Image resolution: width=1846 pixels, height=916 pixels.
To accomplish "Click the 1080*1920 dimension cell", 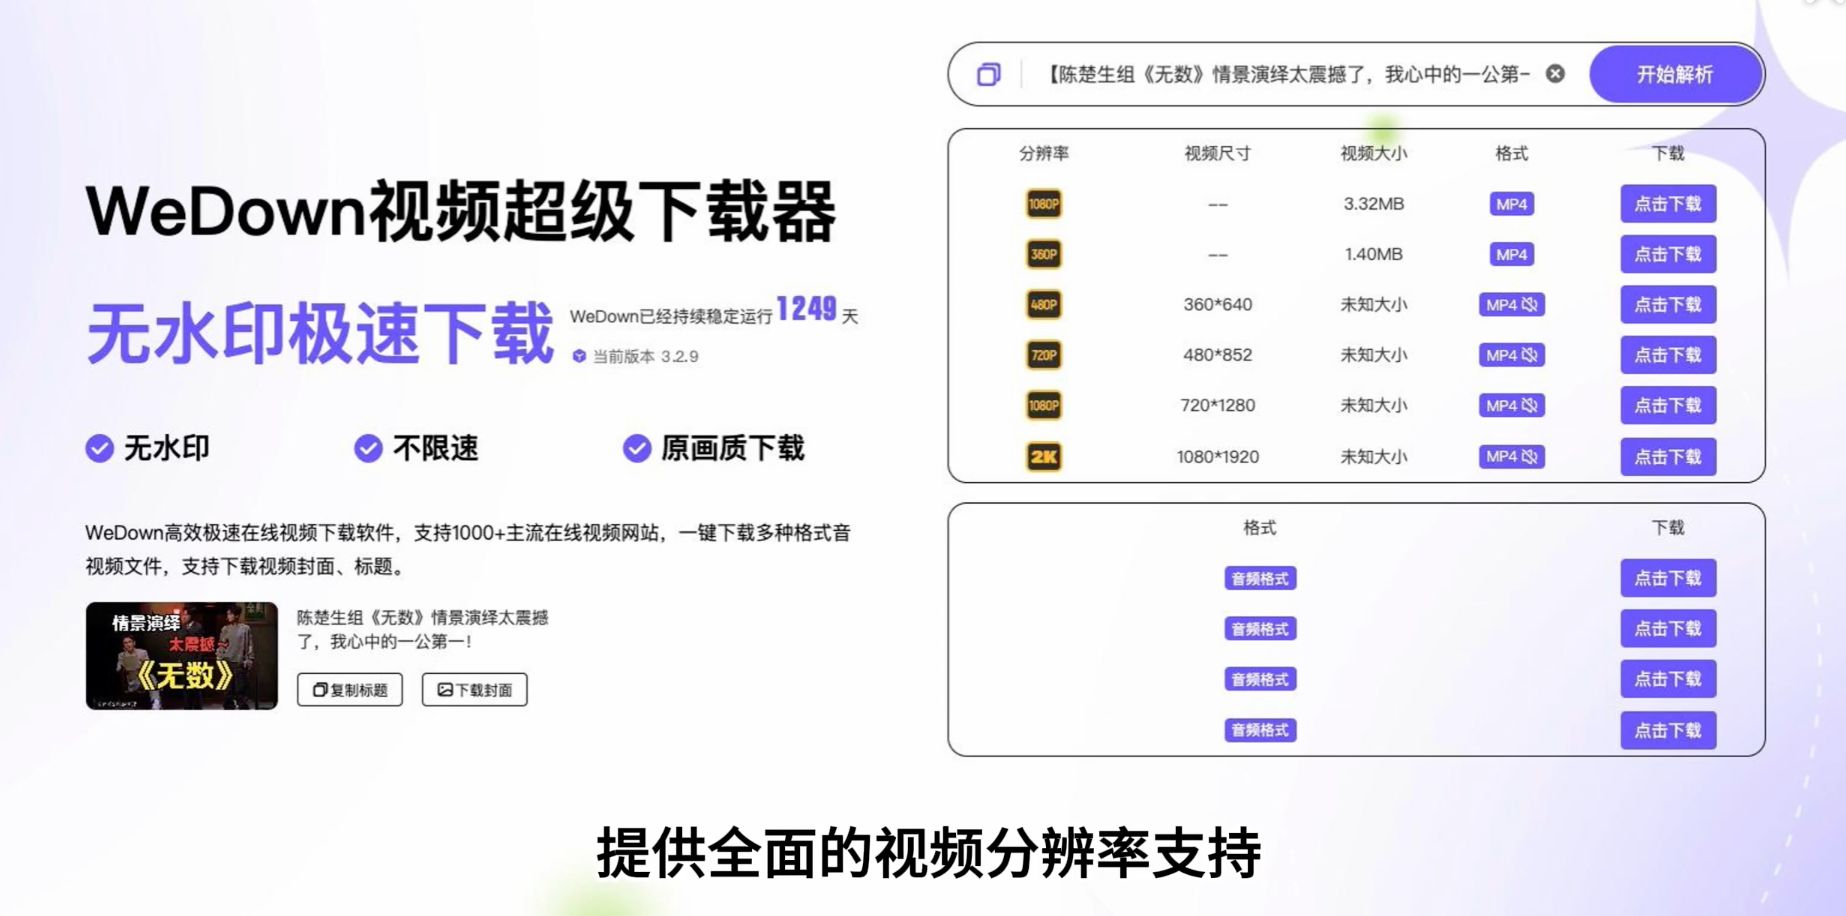I will (1217, 457).
